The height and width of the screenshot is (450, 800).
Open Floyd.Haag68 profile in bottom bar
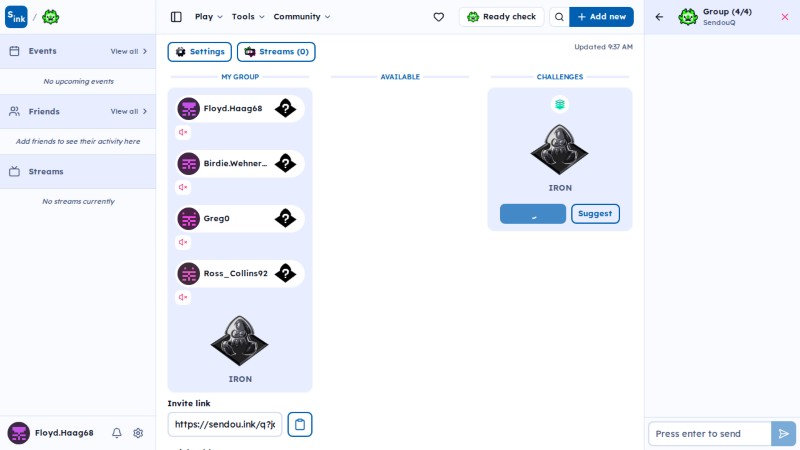pos(51,433)
